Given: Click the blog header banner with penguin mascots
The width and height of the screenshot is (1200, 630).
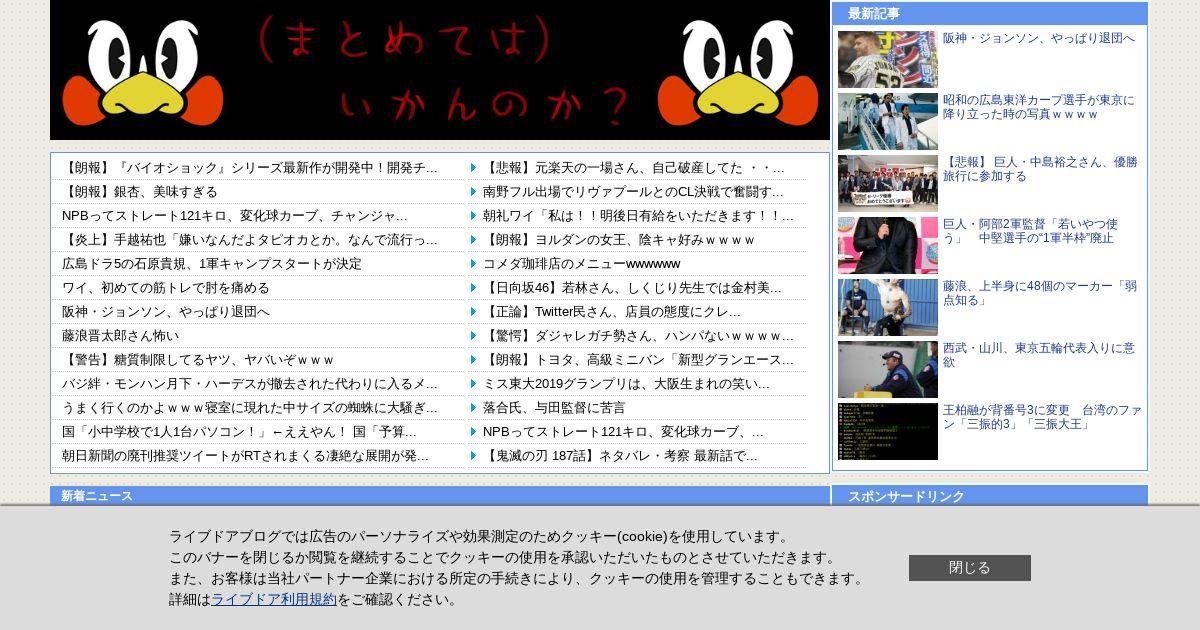Looking at the screenshot, I should (440, 70).
